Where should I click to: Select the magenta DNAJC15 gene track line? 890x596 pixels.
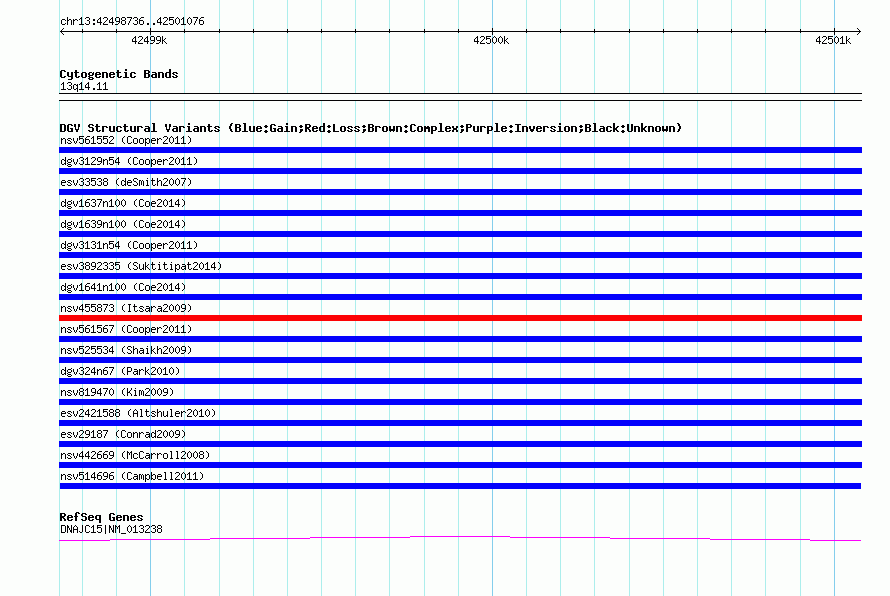pyautogui.click(x=460, y=539)
